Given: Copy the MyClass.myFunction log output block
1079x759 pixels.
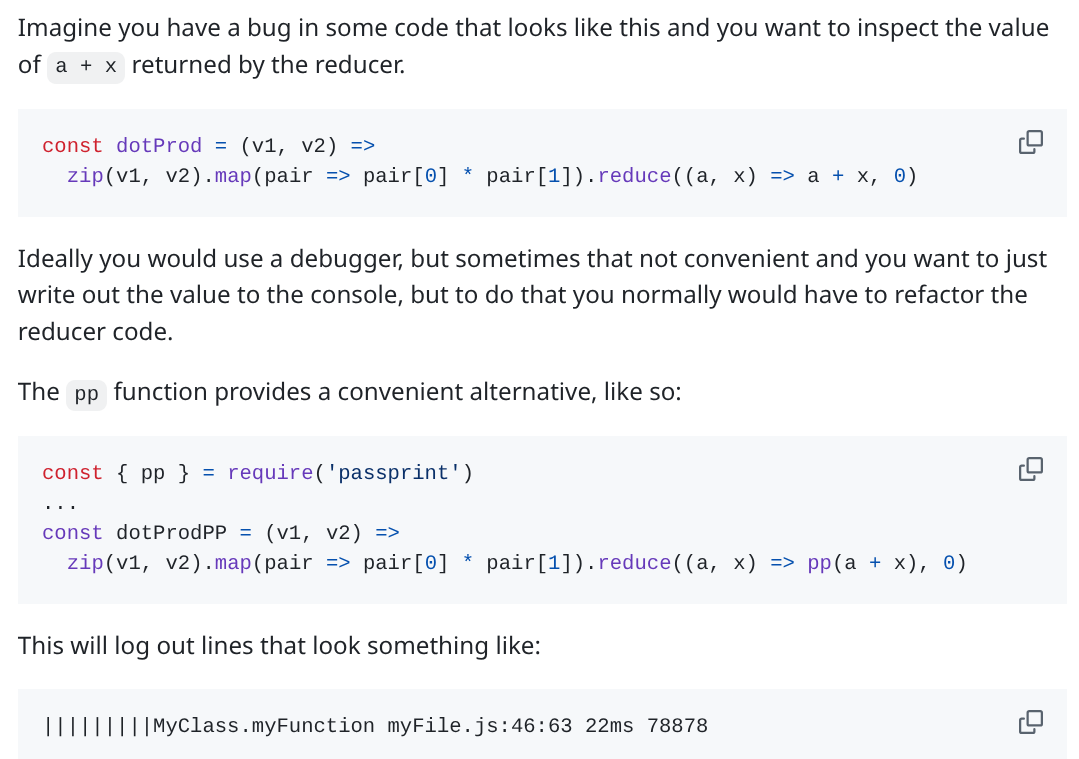Looking at the screenshot, I should point(1030,722).
